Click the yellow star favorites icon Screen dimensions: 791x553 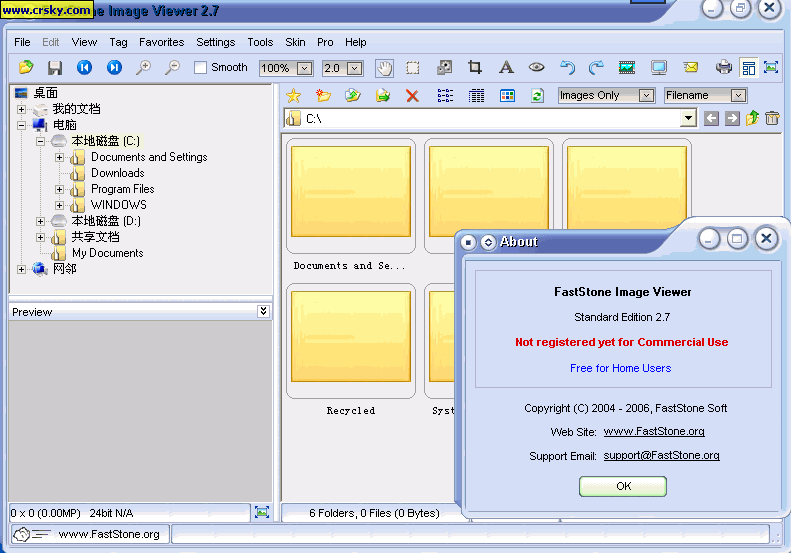pyautogui.click(x=293, y=96)
